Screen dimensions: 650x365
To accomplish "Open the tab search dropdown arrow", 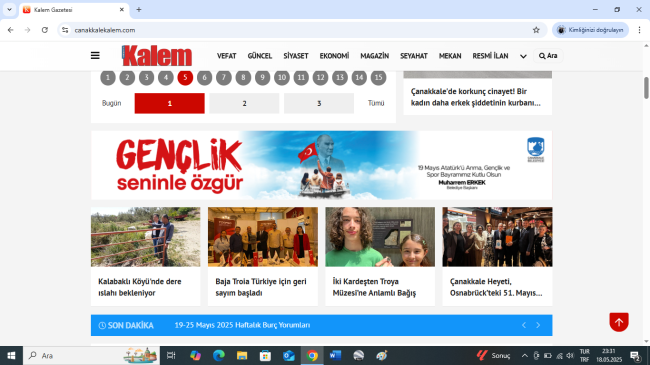I will [x=9, y=9].
